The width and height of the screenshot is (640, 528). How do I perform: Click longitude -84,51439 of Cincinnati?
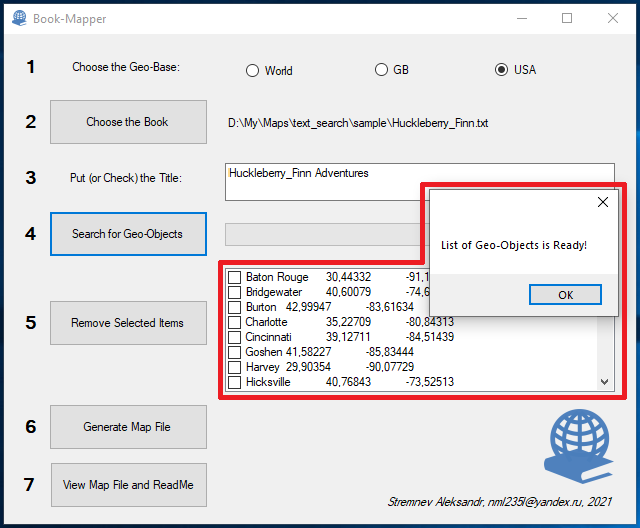430,337
